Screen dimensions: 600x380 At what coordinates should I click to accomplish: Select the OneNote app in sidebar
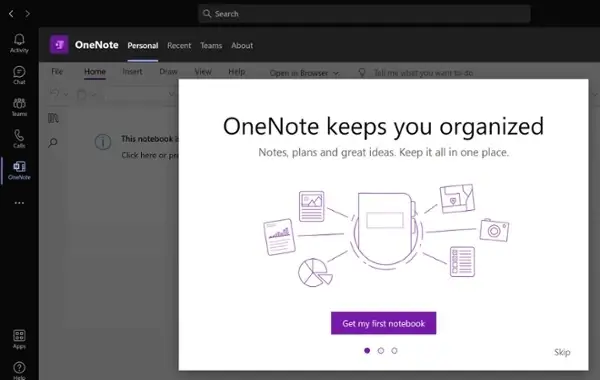(19, 170)
